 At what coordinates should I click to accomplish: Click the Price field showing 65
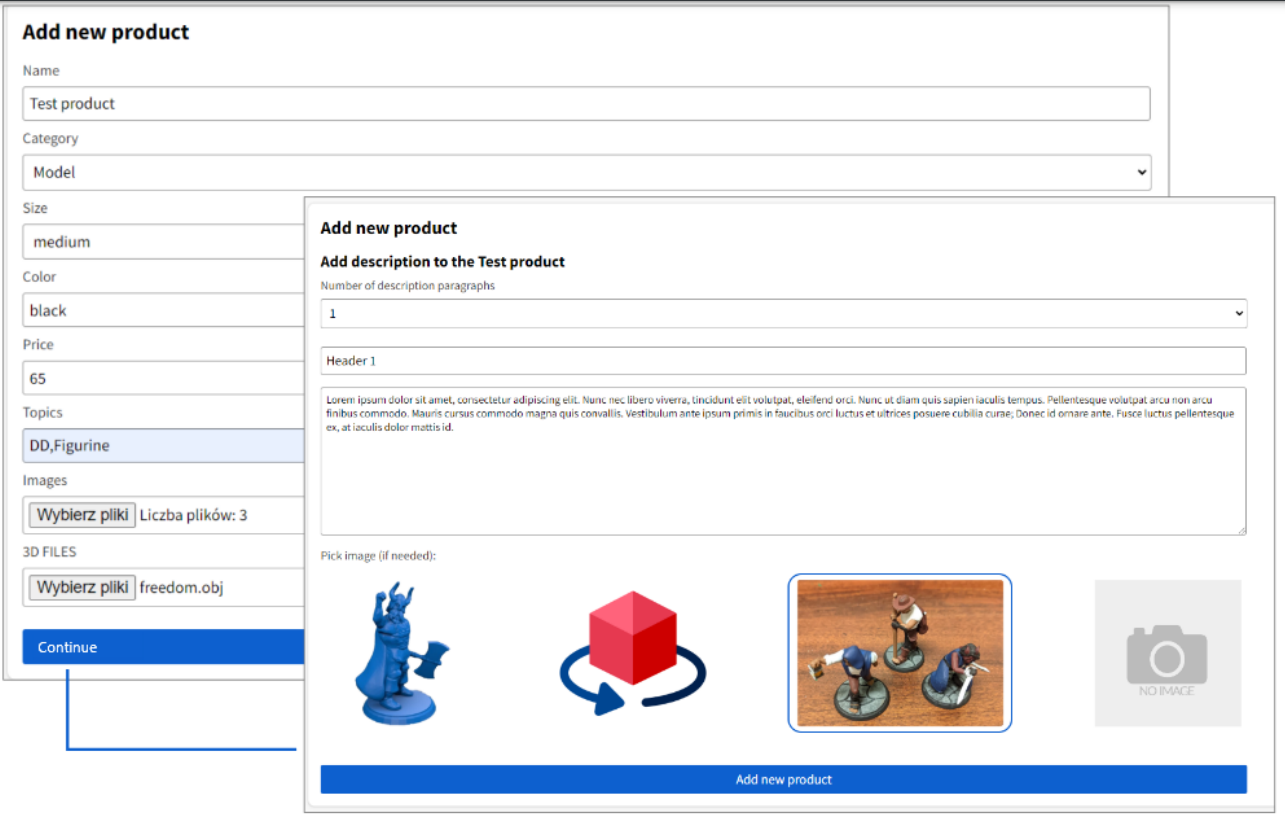[160, 378]
